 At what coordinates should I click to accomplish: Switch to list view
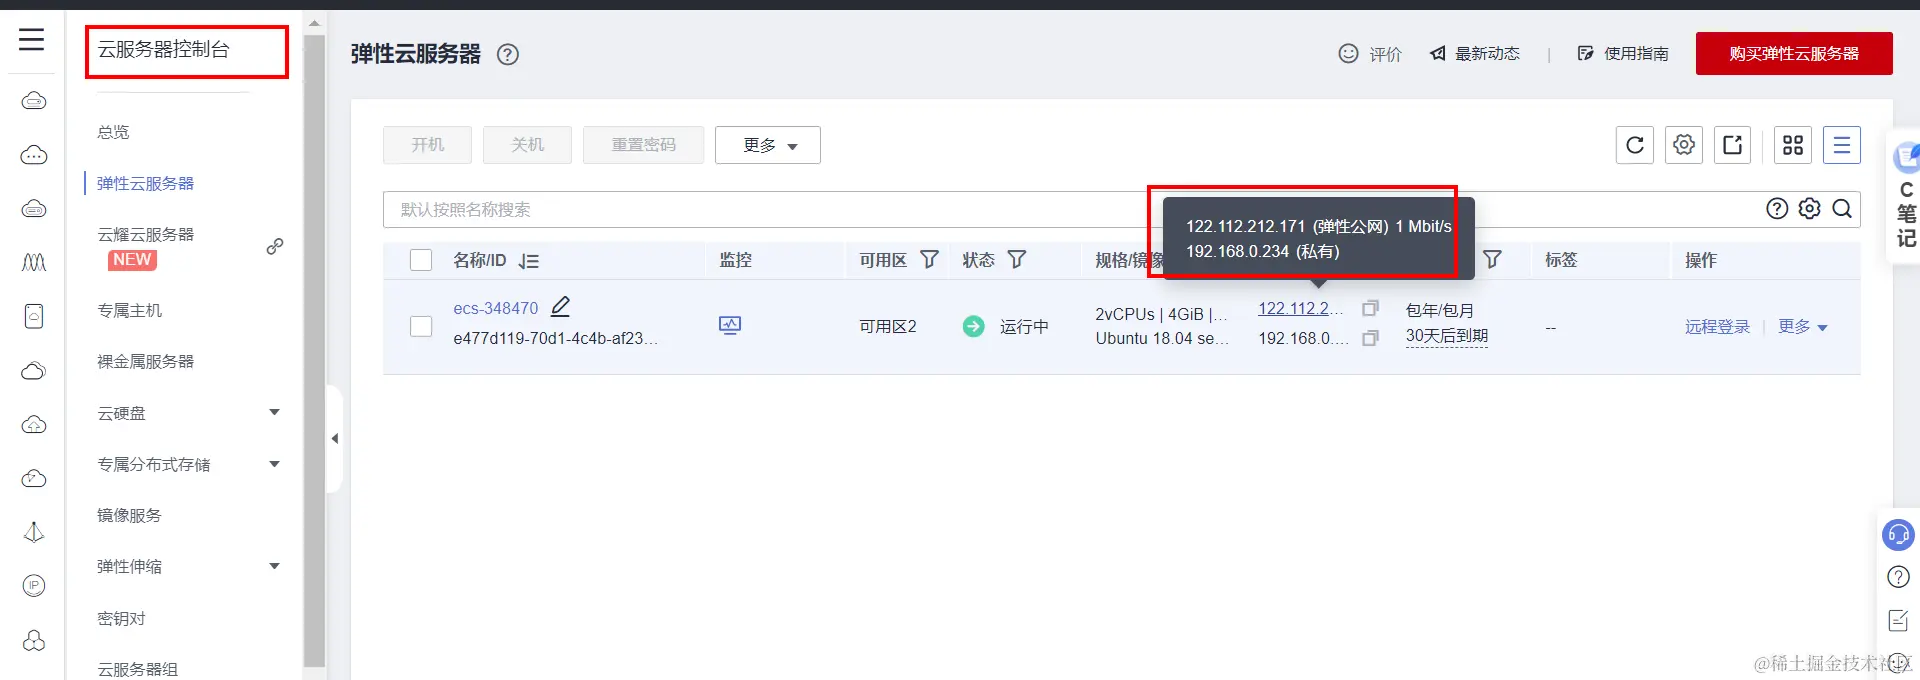point(1842,145)
